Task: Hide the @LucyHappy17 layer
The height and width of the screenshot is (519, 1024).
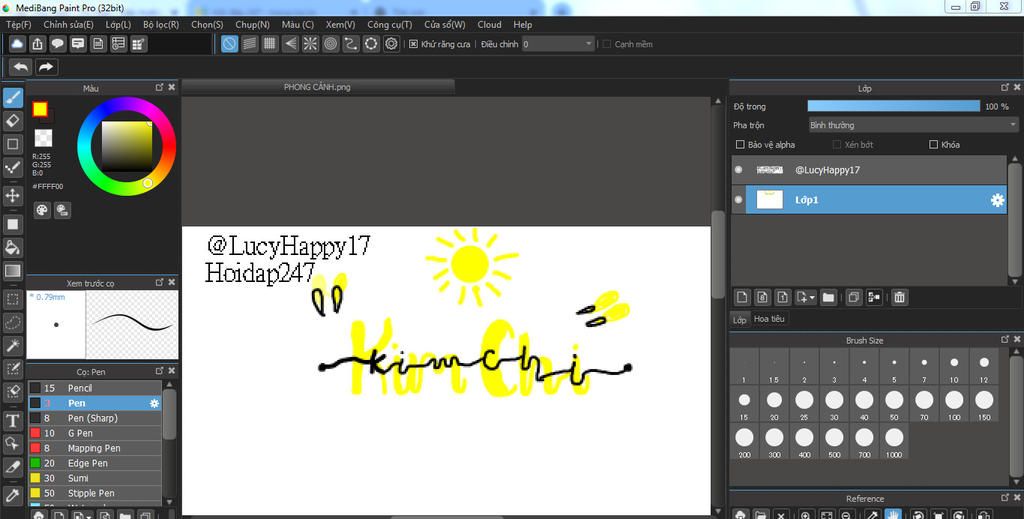Action: point(739,170)
